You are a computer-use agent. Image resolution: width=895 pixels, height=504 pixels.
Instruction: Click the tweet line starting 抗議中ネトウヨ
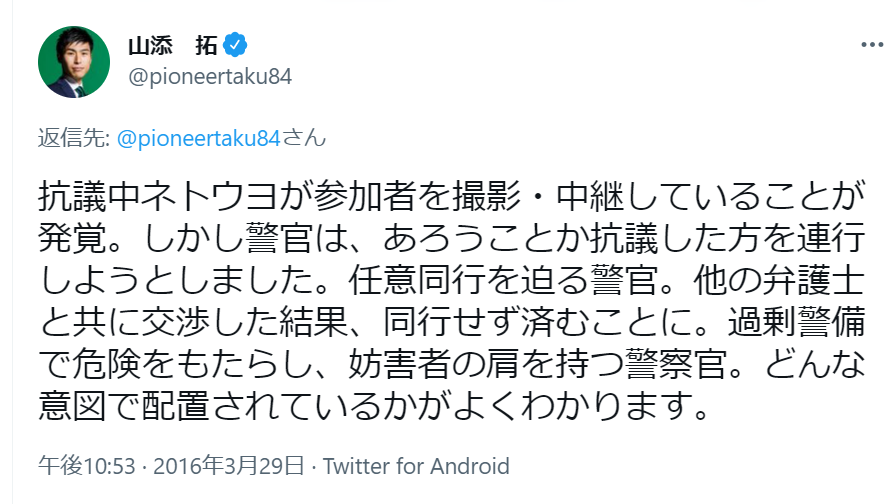pyautogui.click(x=450, y=194)
